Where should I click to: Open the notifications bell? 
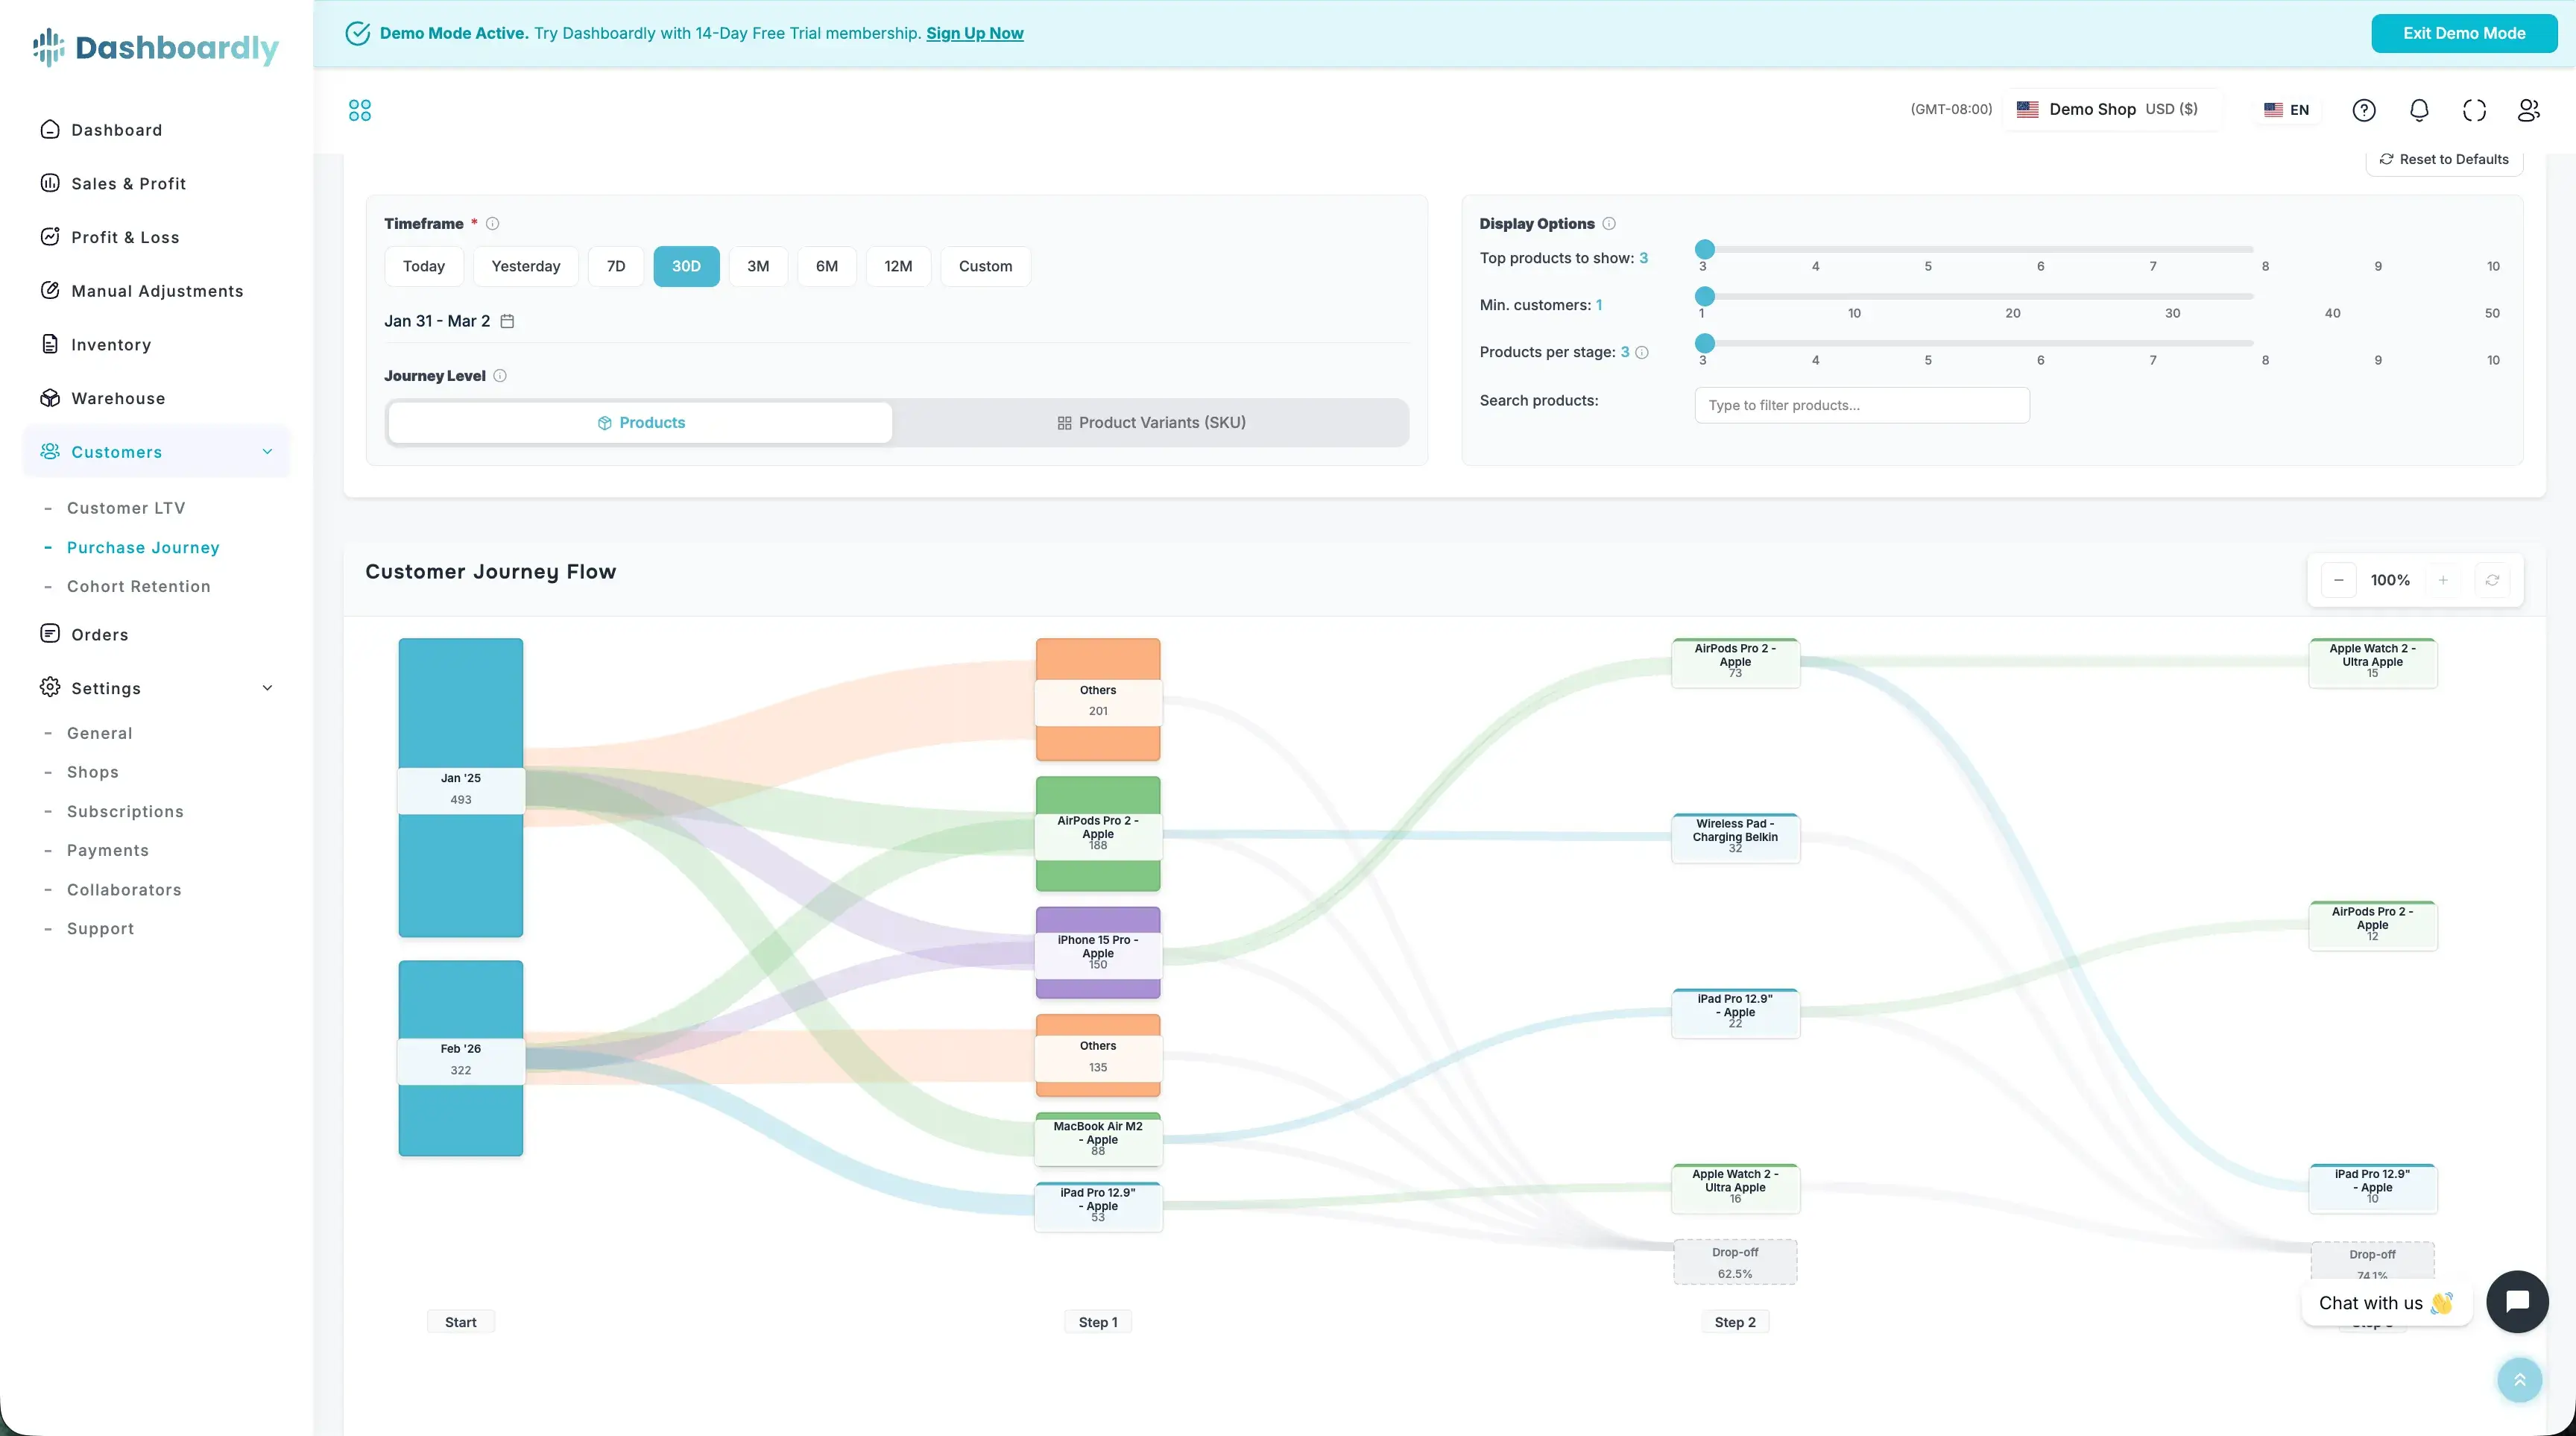pos(2418,110)
